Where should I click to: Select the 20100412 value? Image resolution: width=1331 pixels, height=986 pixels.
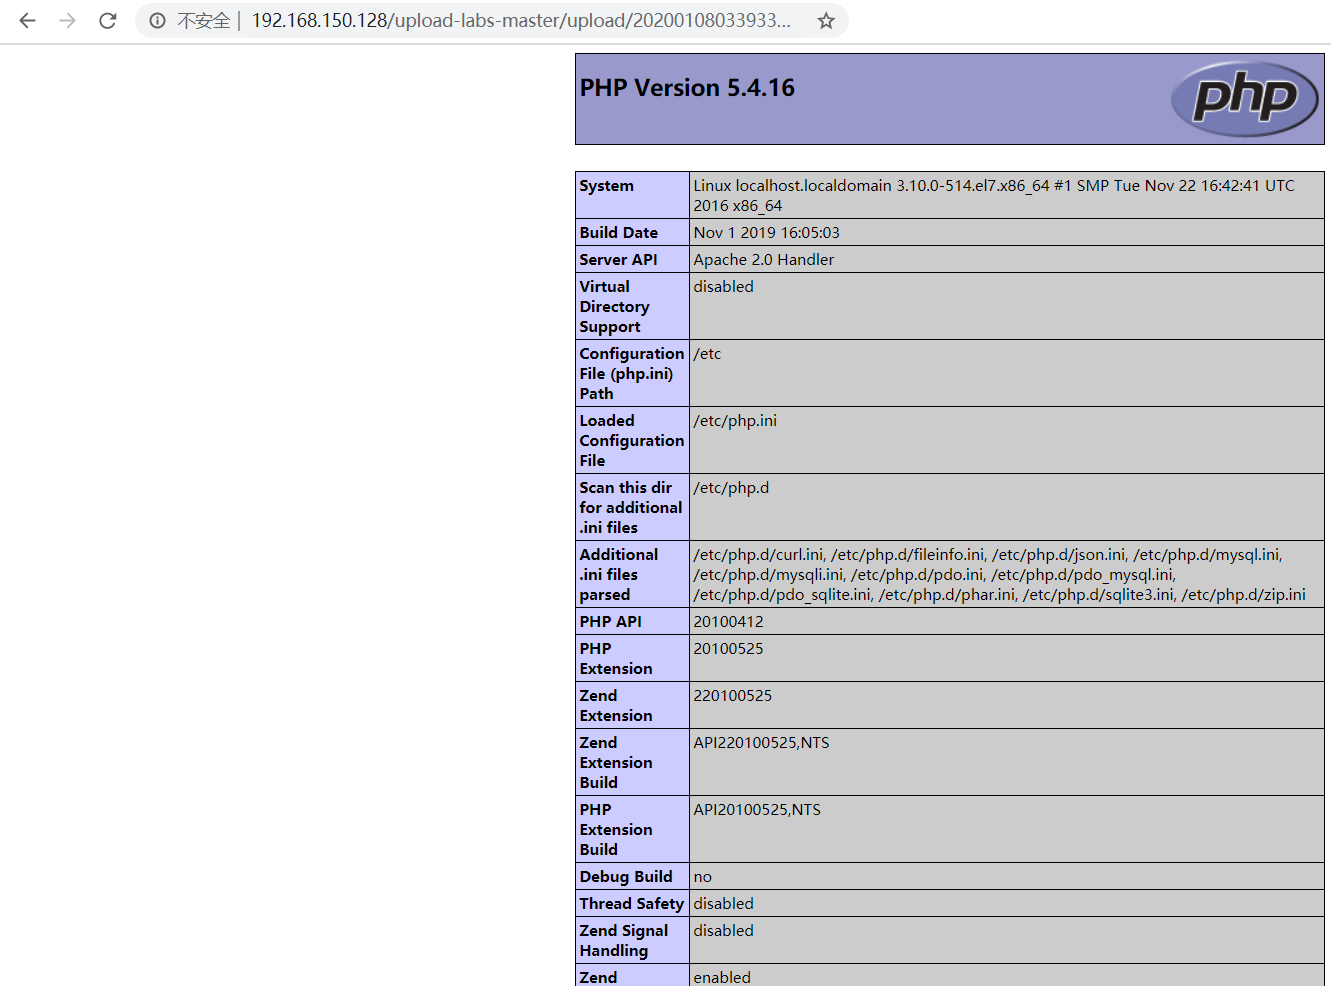point(729,622)
